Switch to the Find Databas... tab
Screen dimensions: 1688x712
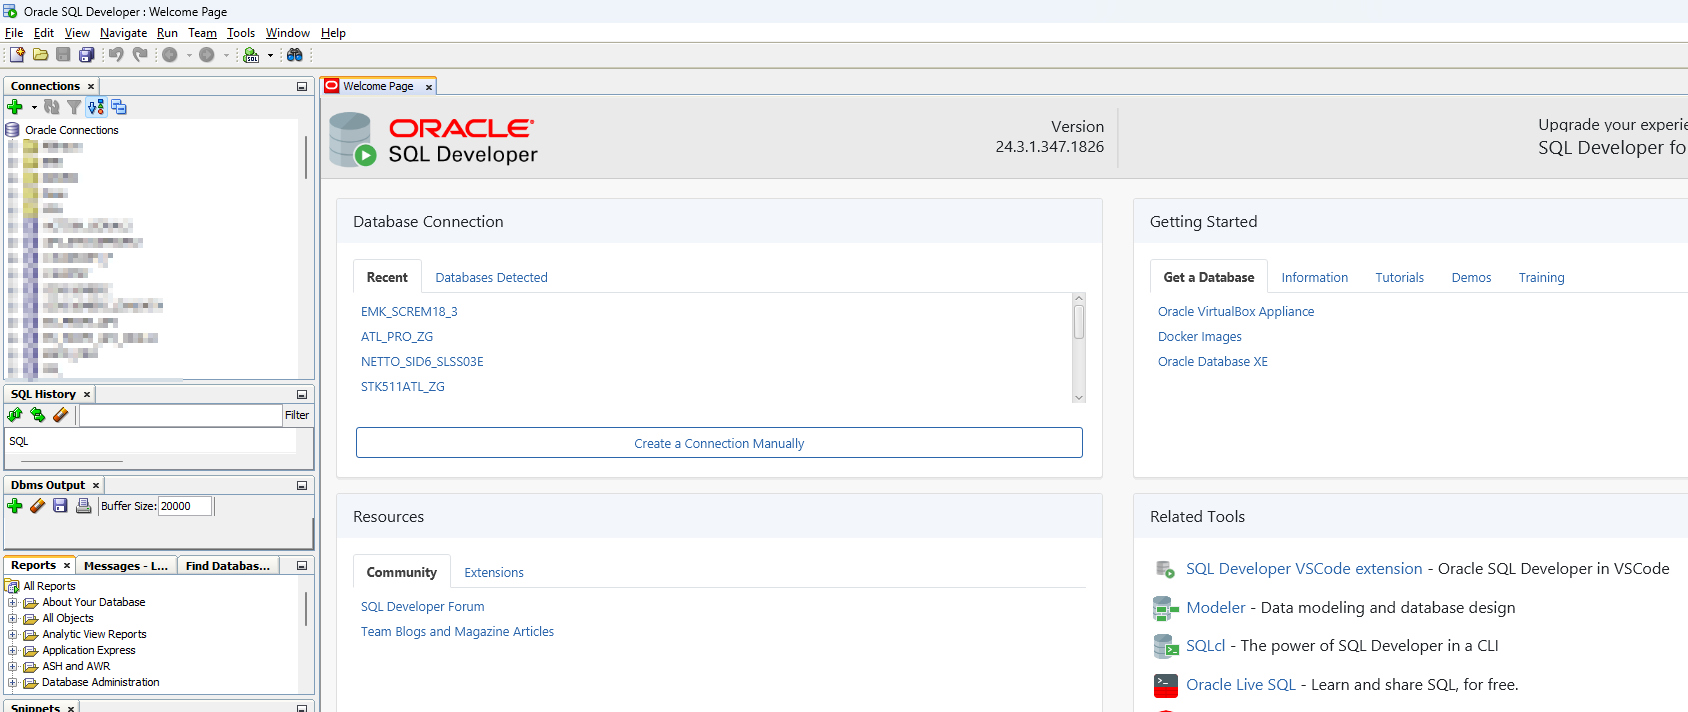coord(228,566)
